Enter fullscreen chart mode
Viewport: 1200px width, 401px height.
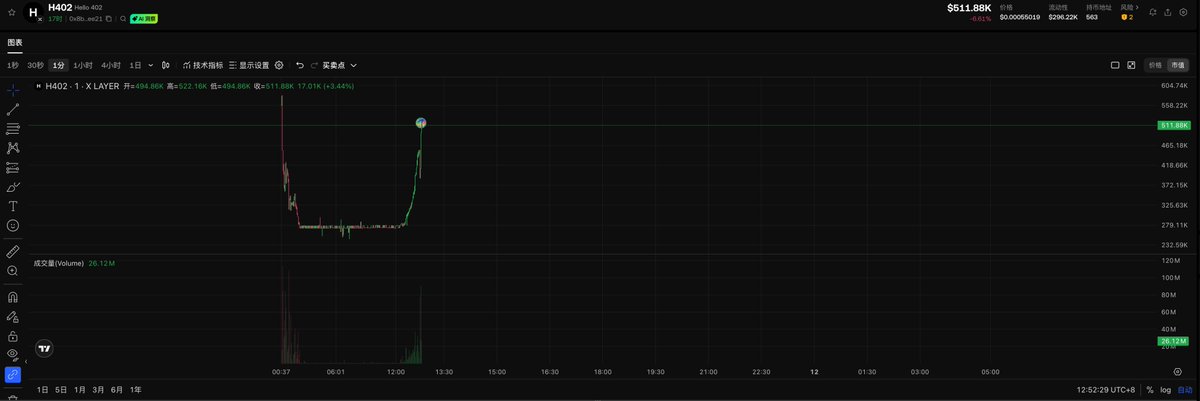[x=1132, y=65]
